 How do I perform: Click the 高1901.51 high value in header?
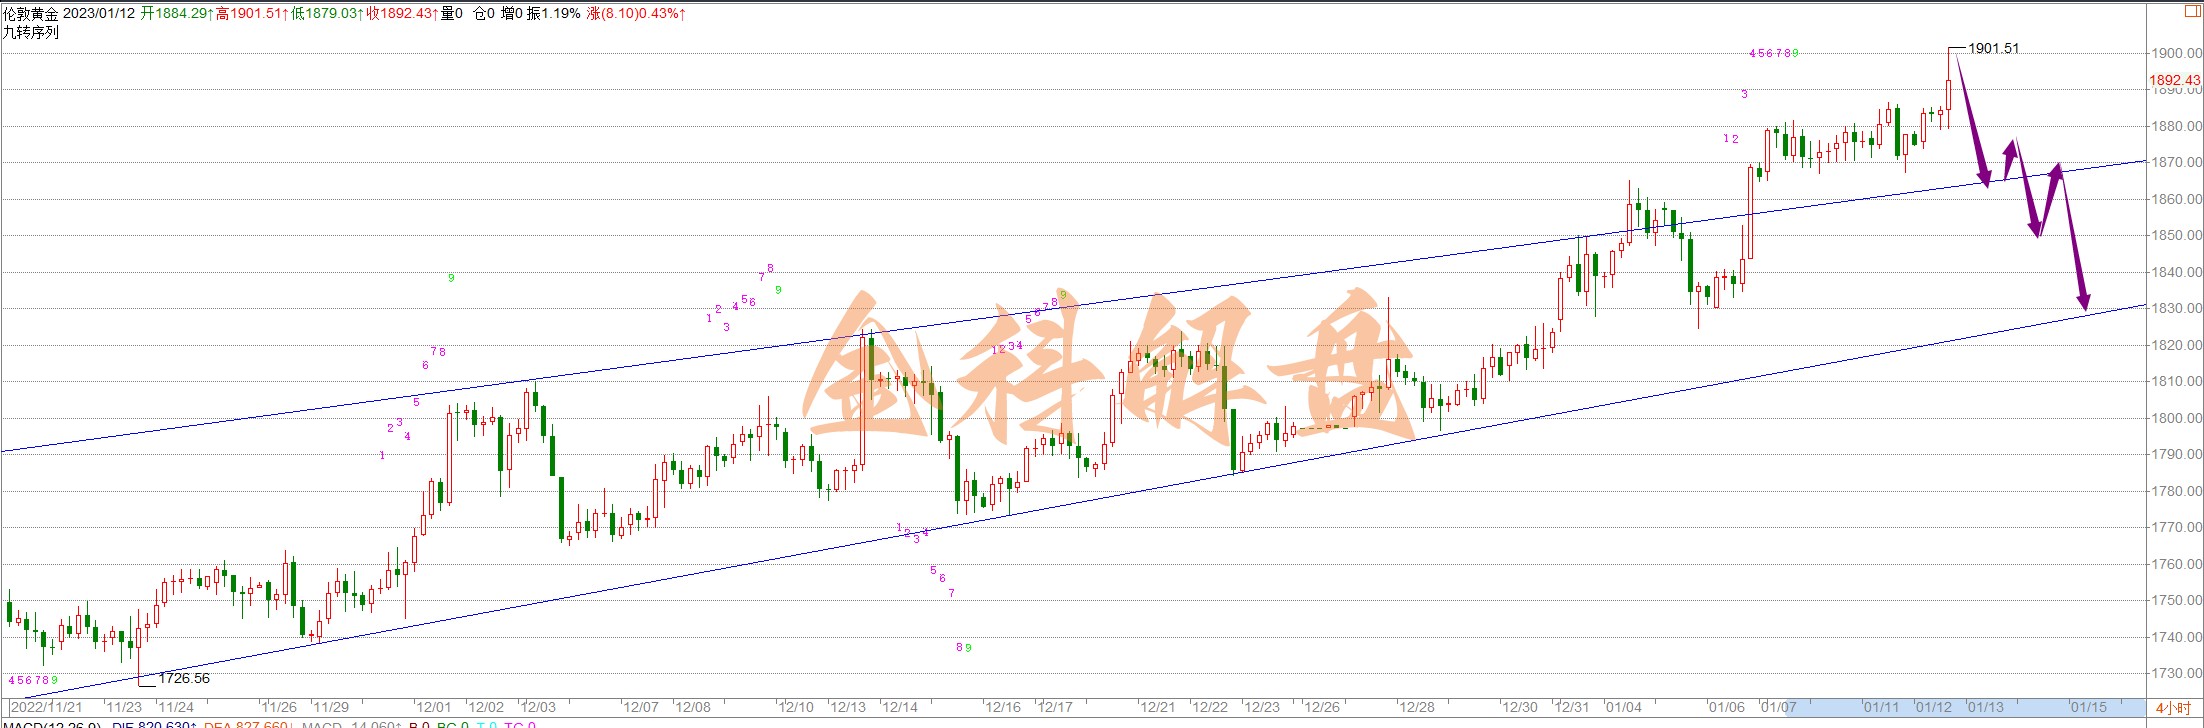(x=252, y=14)
